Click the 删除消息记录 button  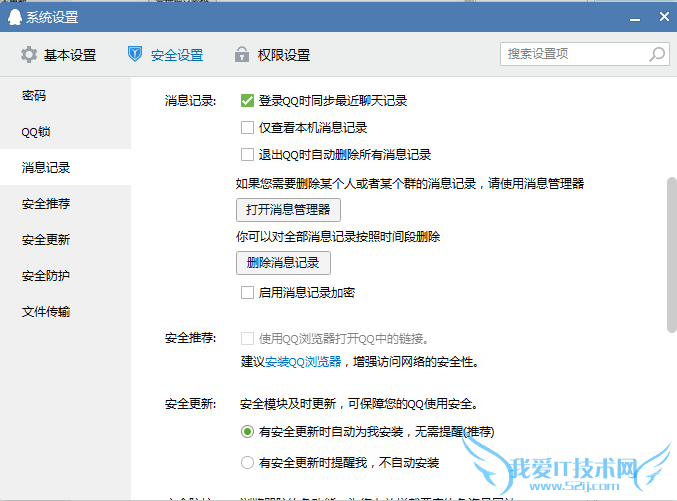(283, 263)
